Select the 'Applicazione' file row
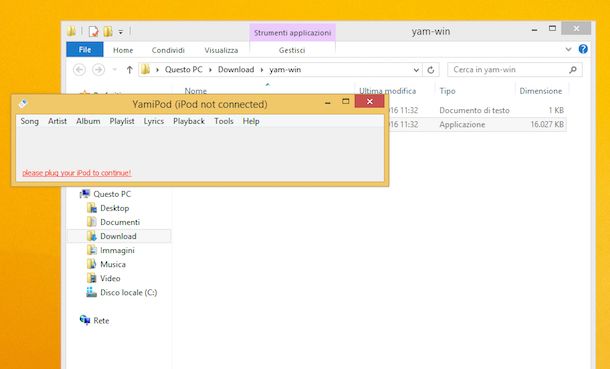Viewport: 610px width, 369px height. click(477, 124)
